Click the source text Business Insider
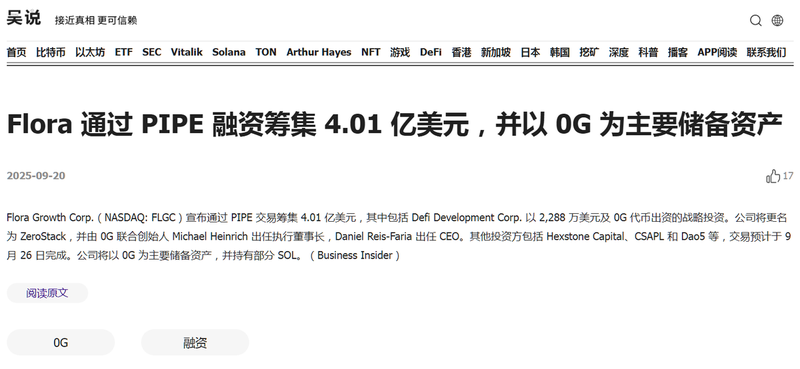This screenshot has height=369, width=800. tap(355, 256)
